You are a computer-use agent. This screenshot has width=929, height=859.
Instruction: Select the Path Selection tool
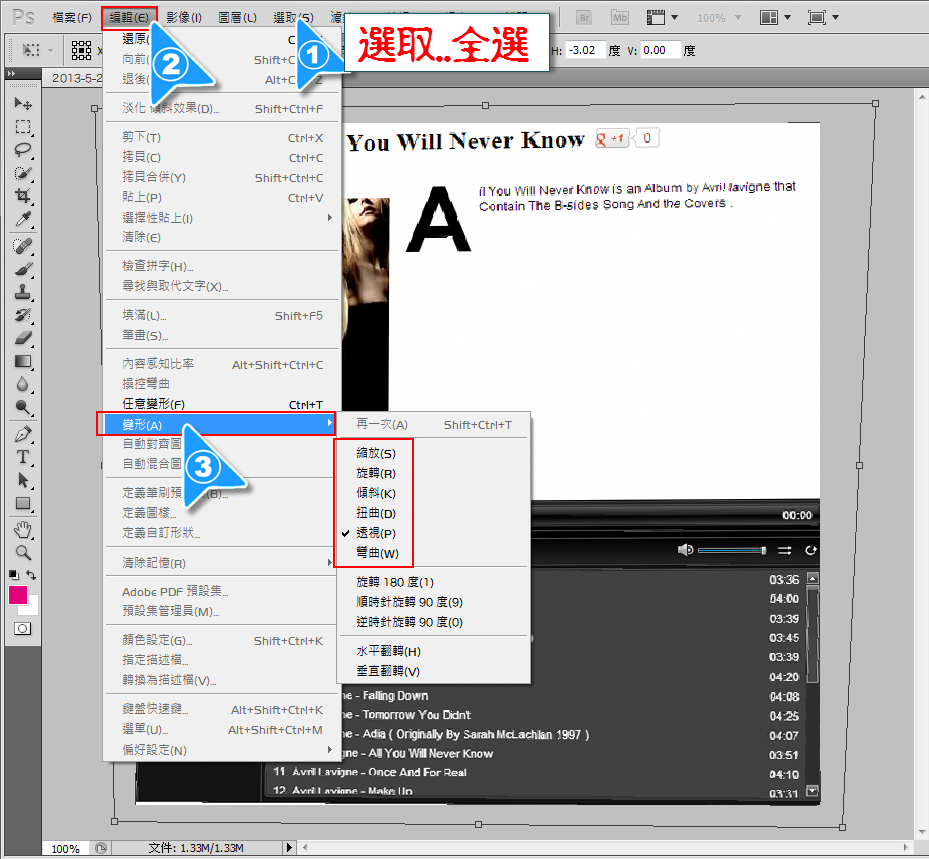(23, 480)
